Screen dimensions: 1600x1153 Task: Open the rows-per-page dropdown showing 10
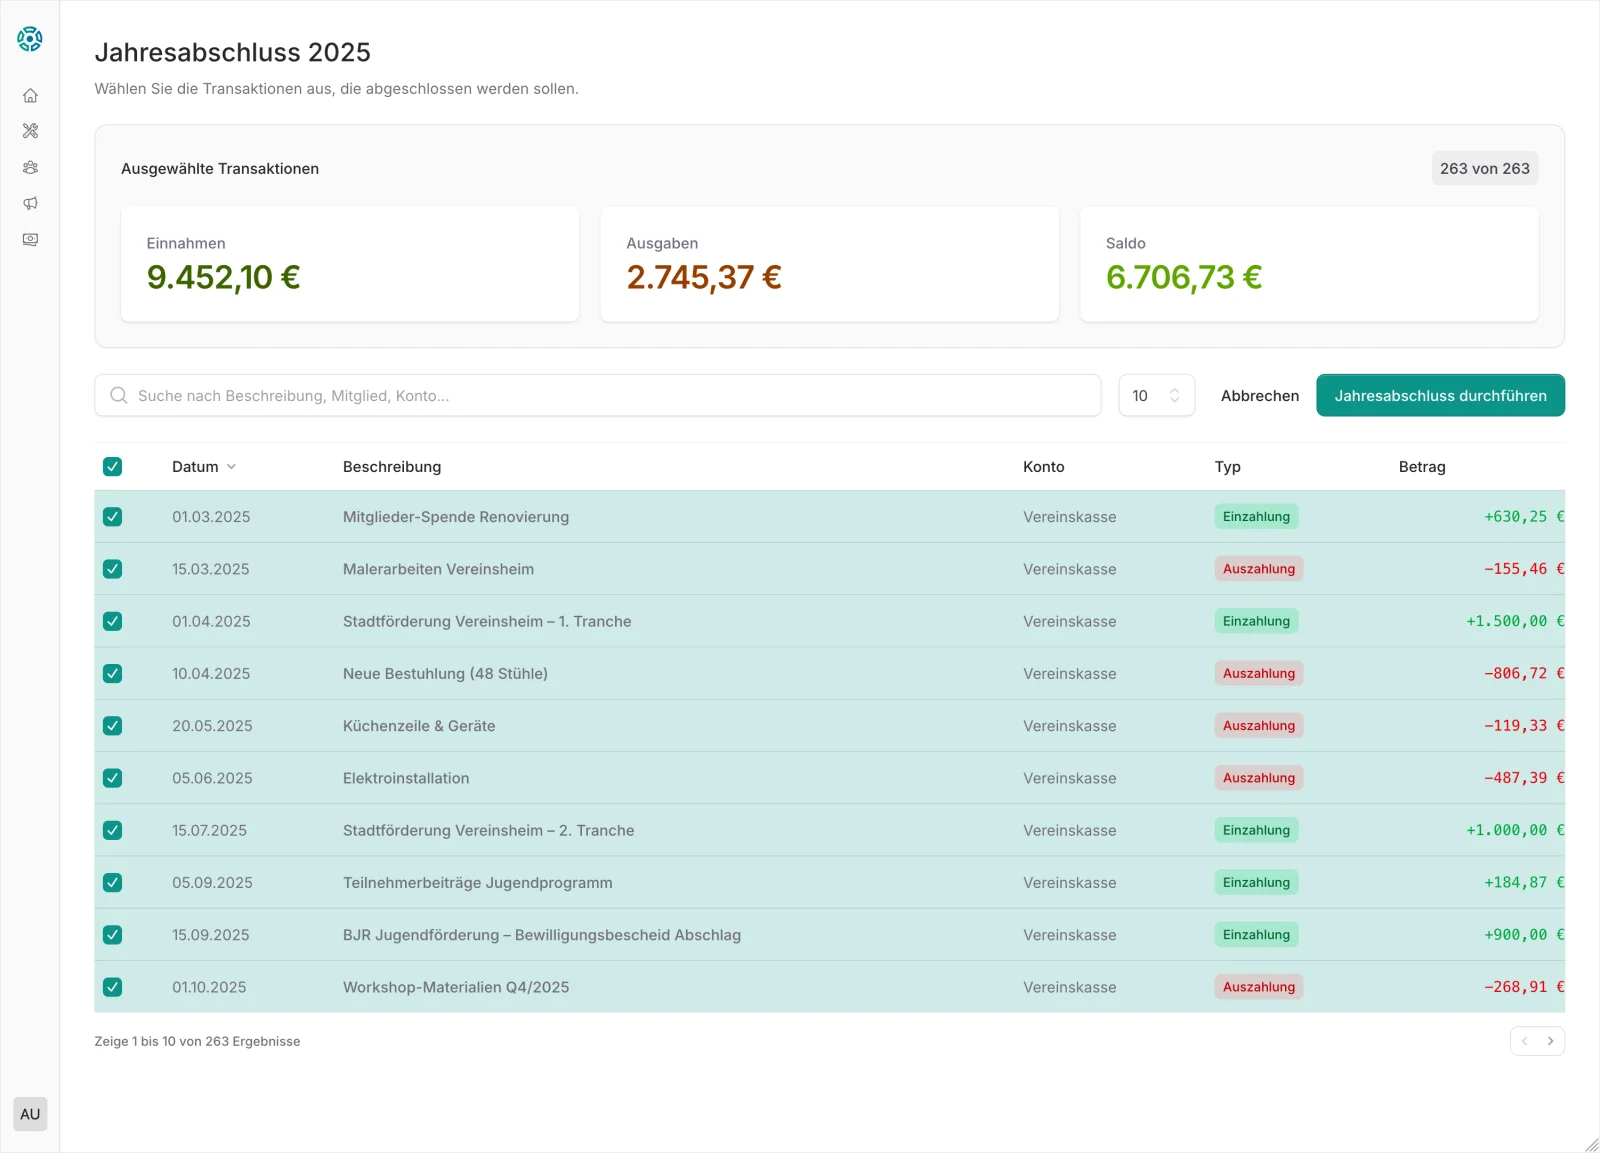[x=1156, y=396]
